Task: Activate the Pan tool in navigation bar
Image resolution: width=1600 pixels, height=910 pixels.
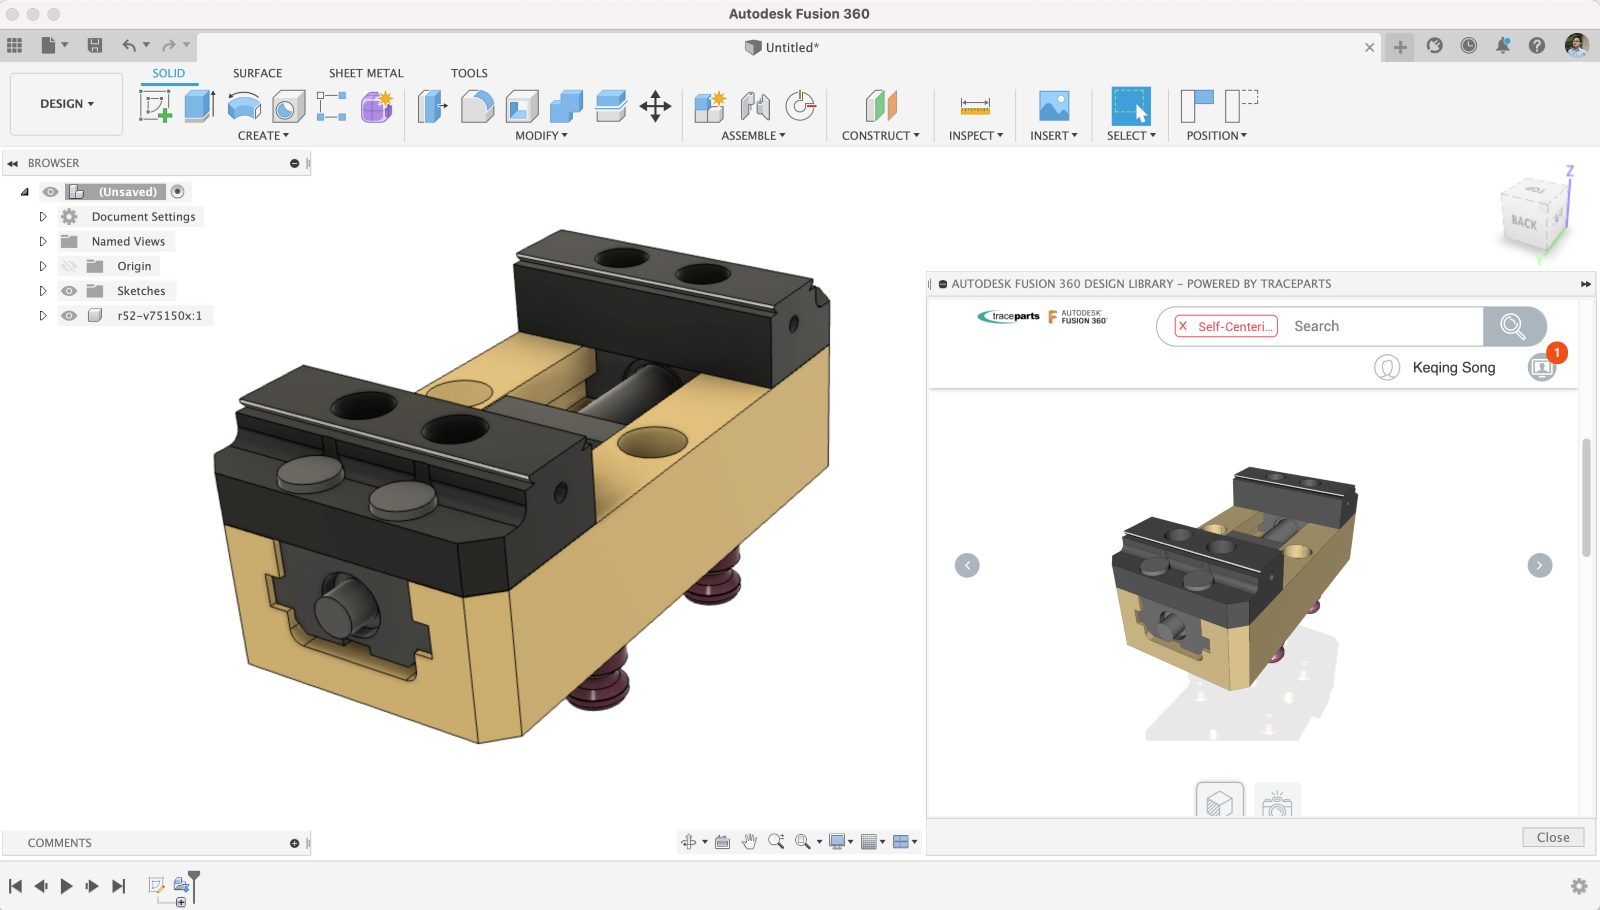Action: [x=750, y=841]
